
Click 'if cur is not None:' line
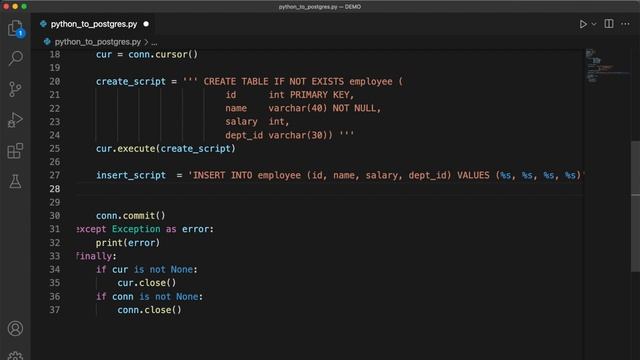[x=147, y=269]
